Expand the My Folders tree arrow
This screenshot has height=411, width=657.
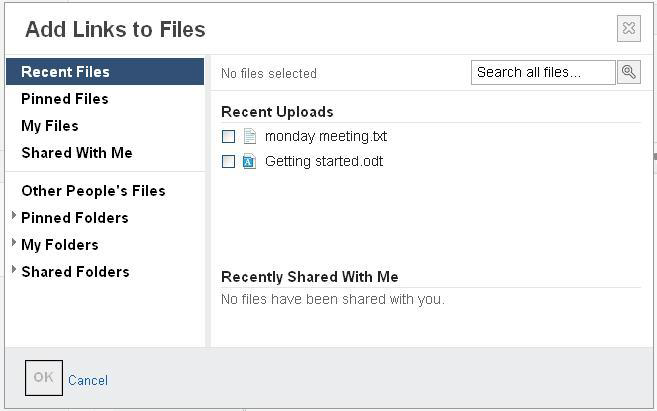pos(14,243)
